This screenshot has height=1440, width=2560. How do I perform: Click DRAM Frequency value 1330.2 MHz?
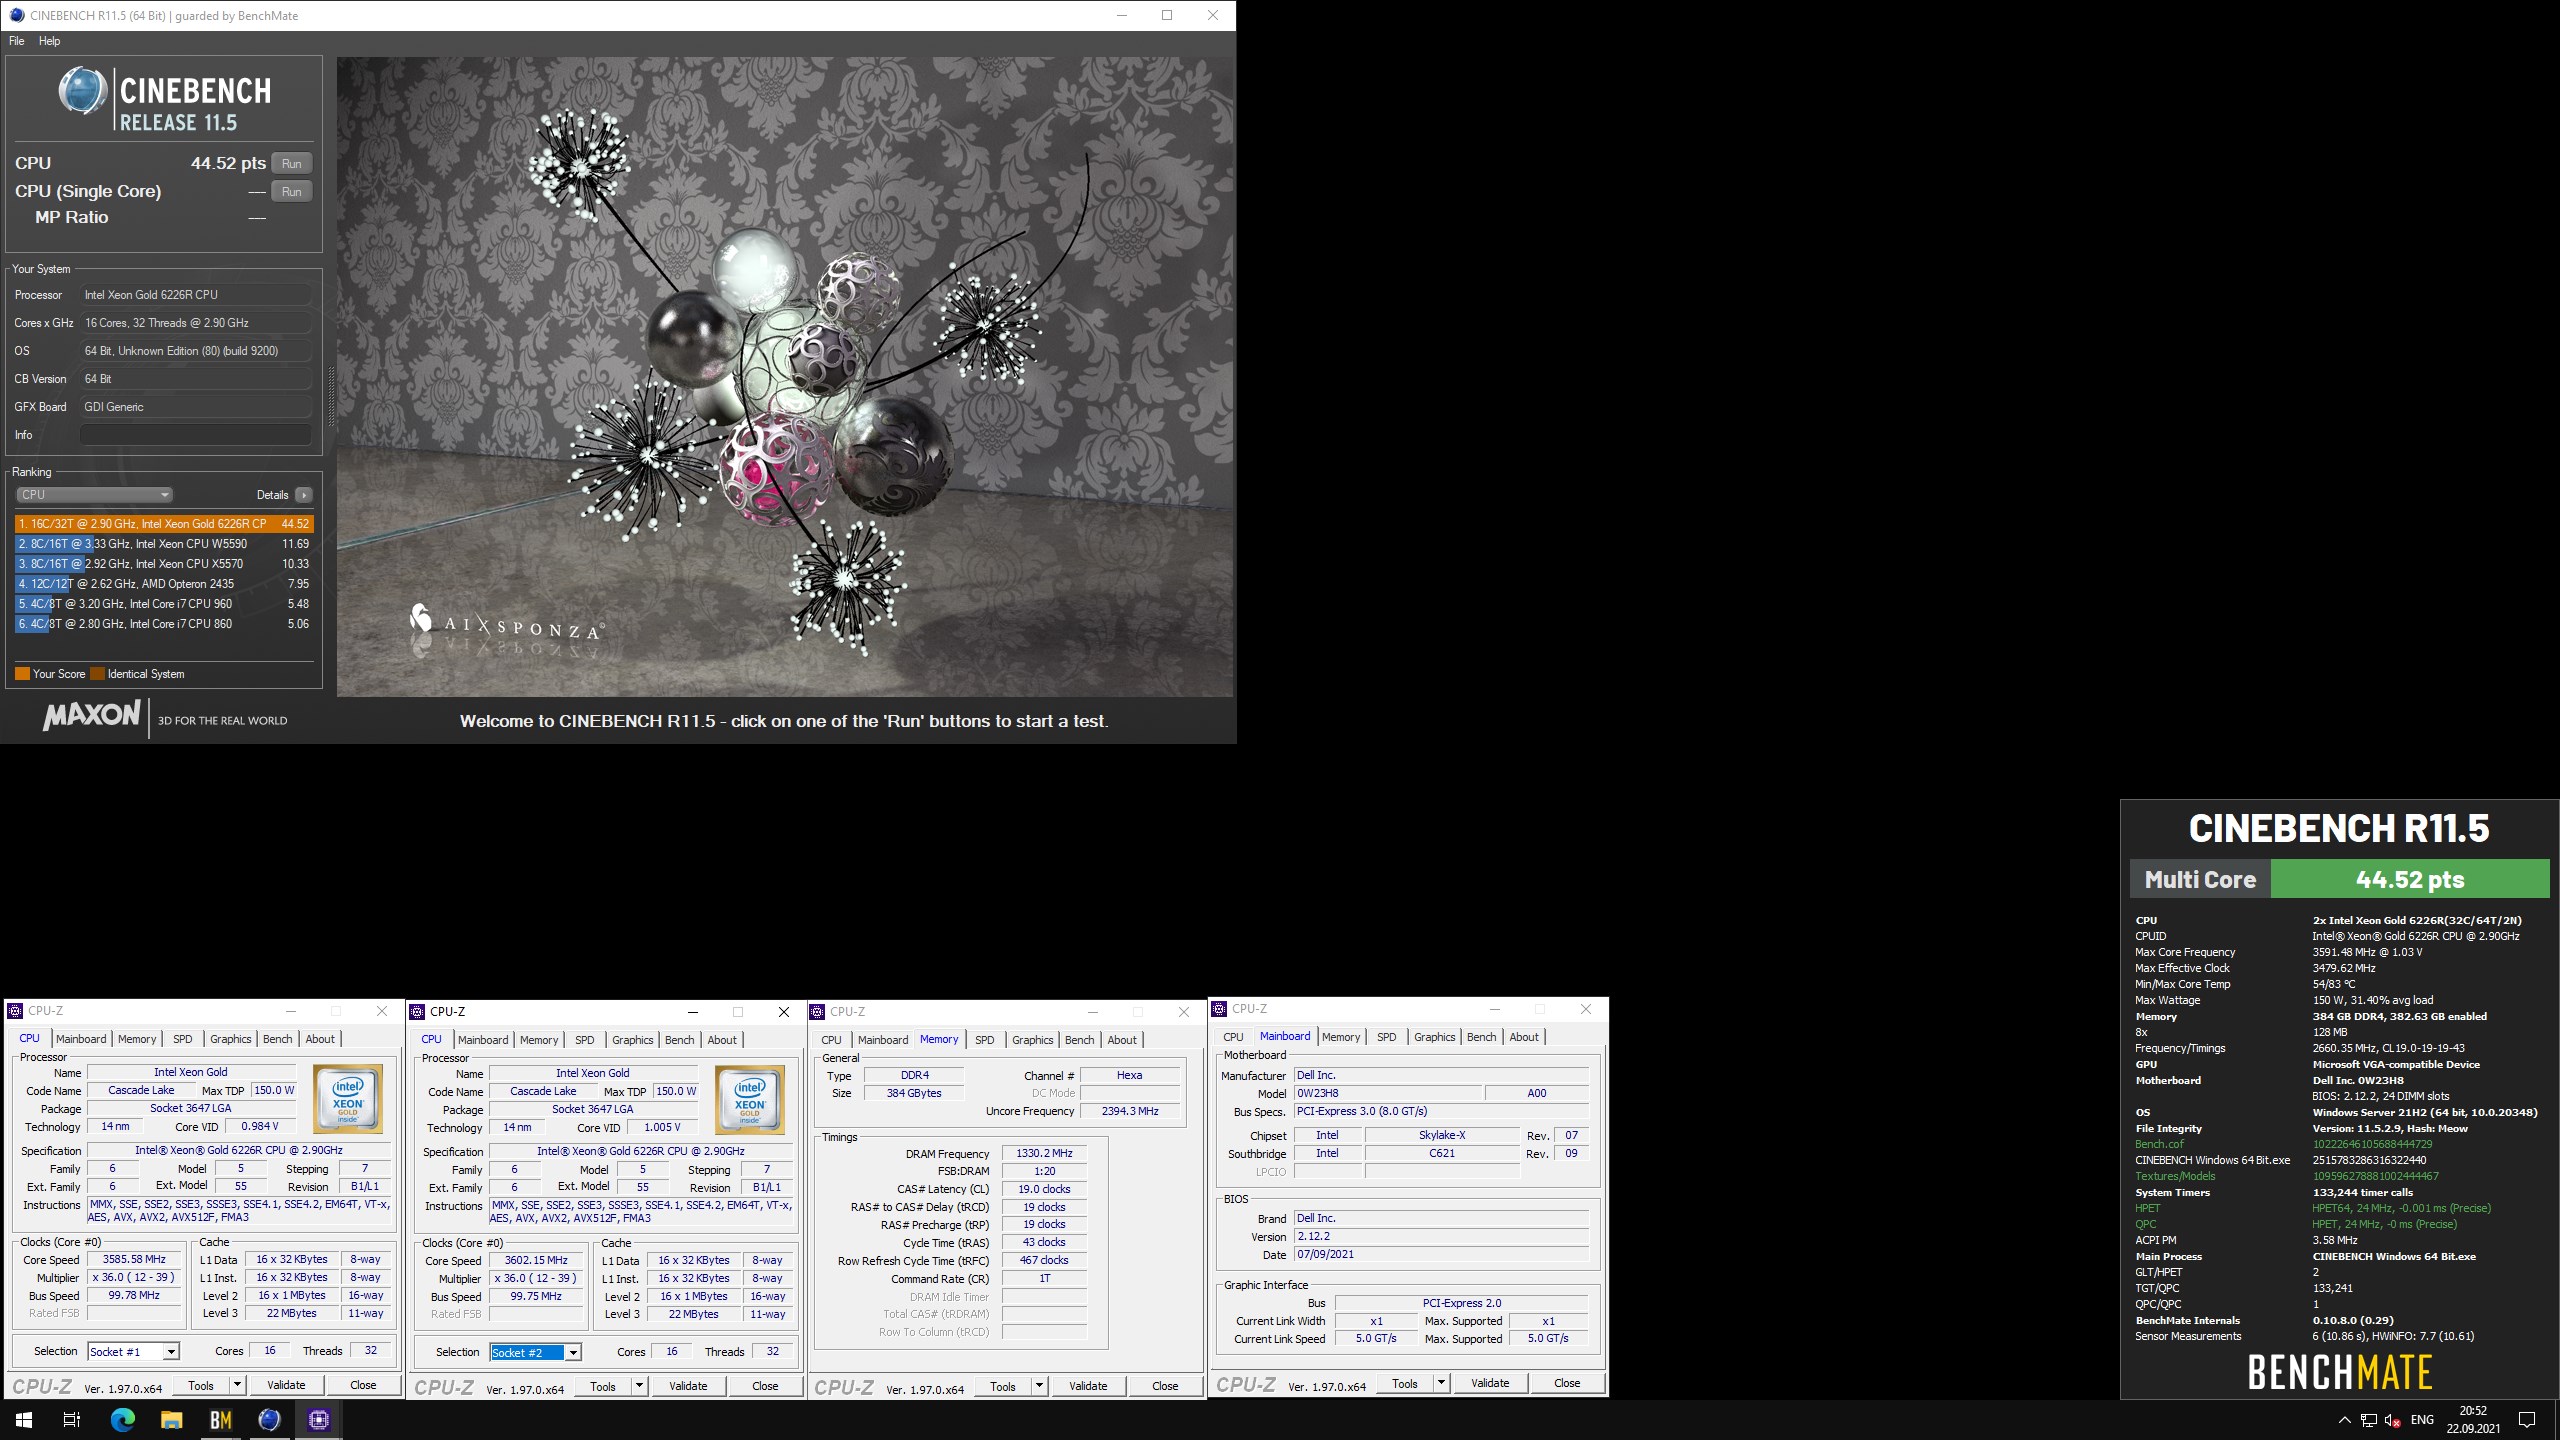(1044, 1153)
